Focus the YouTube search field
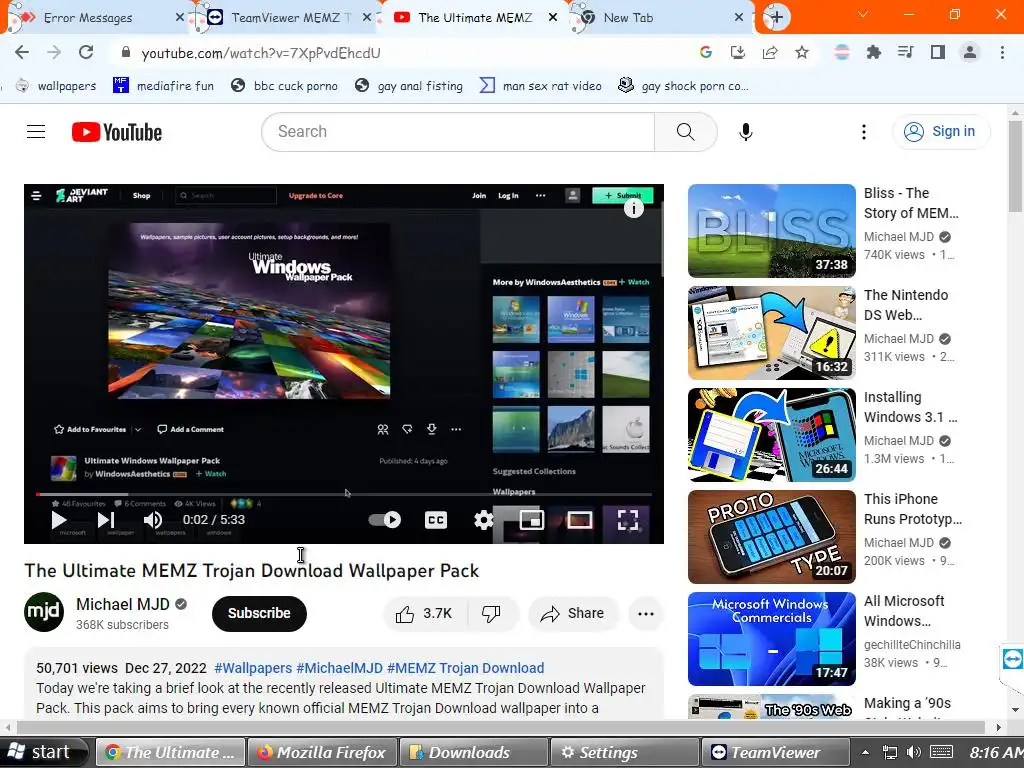Screen dimensions: 1024x768 click(458, 132)
